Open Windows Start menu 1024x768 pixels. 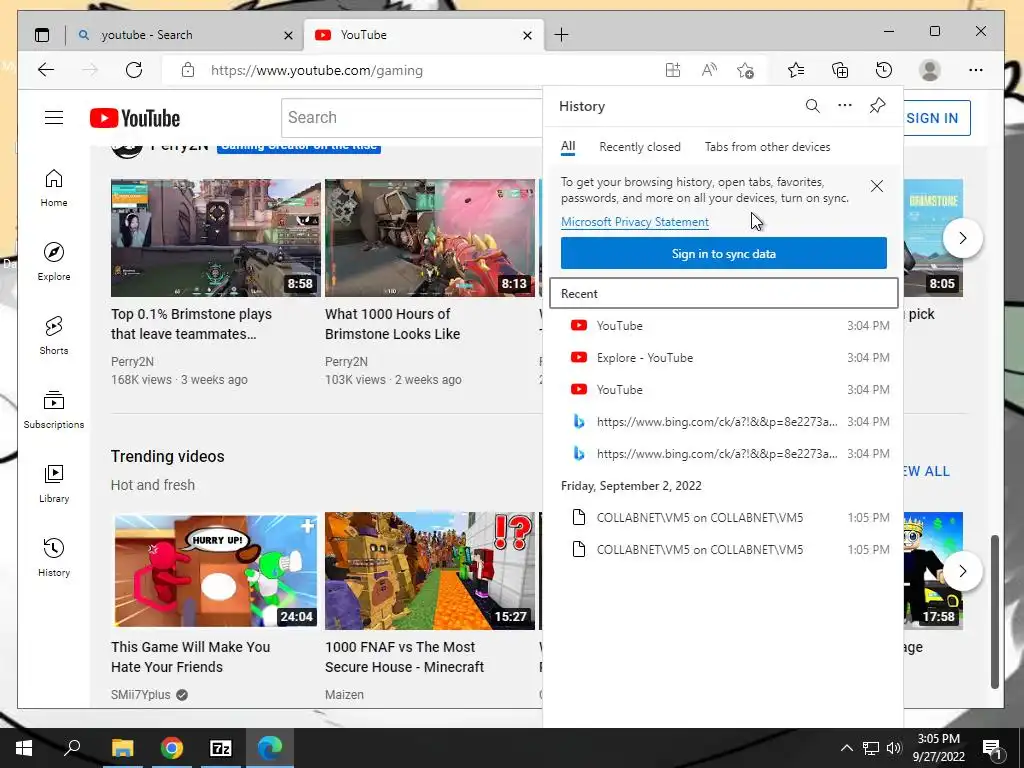point(24,748)
